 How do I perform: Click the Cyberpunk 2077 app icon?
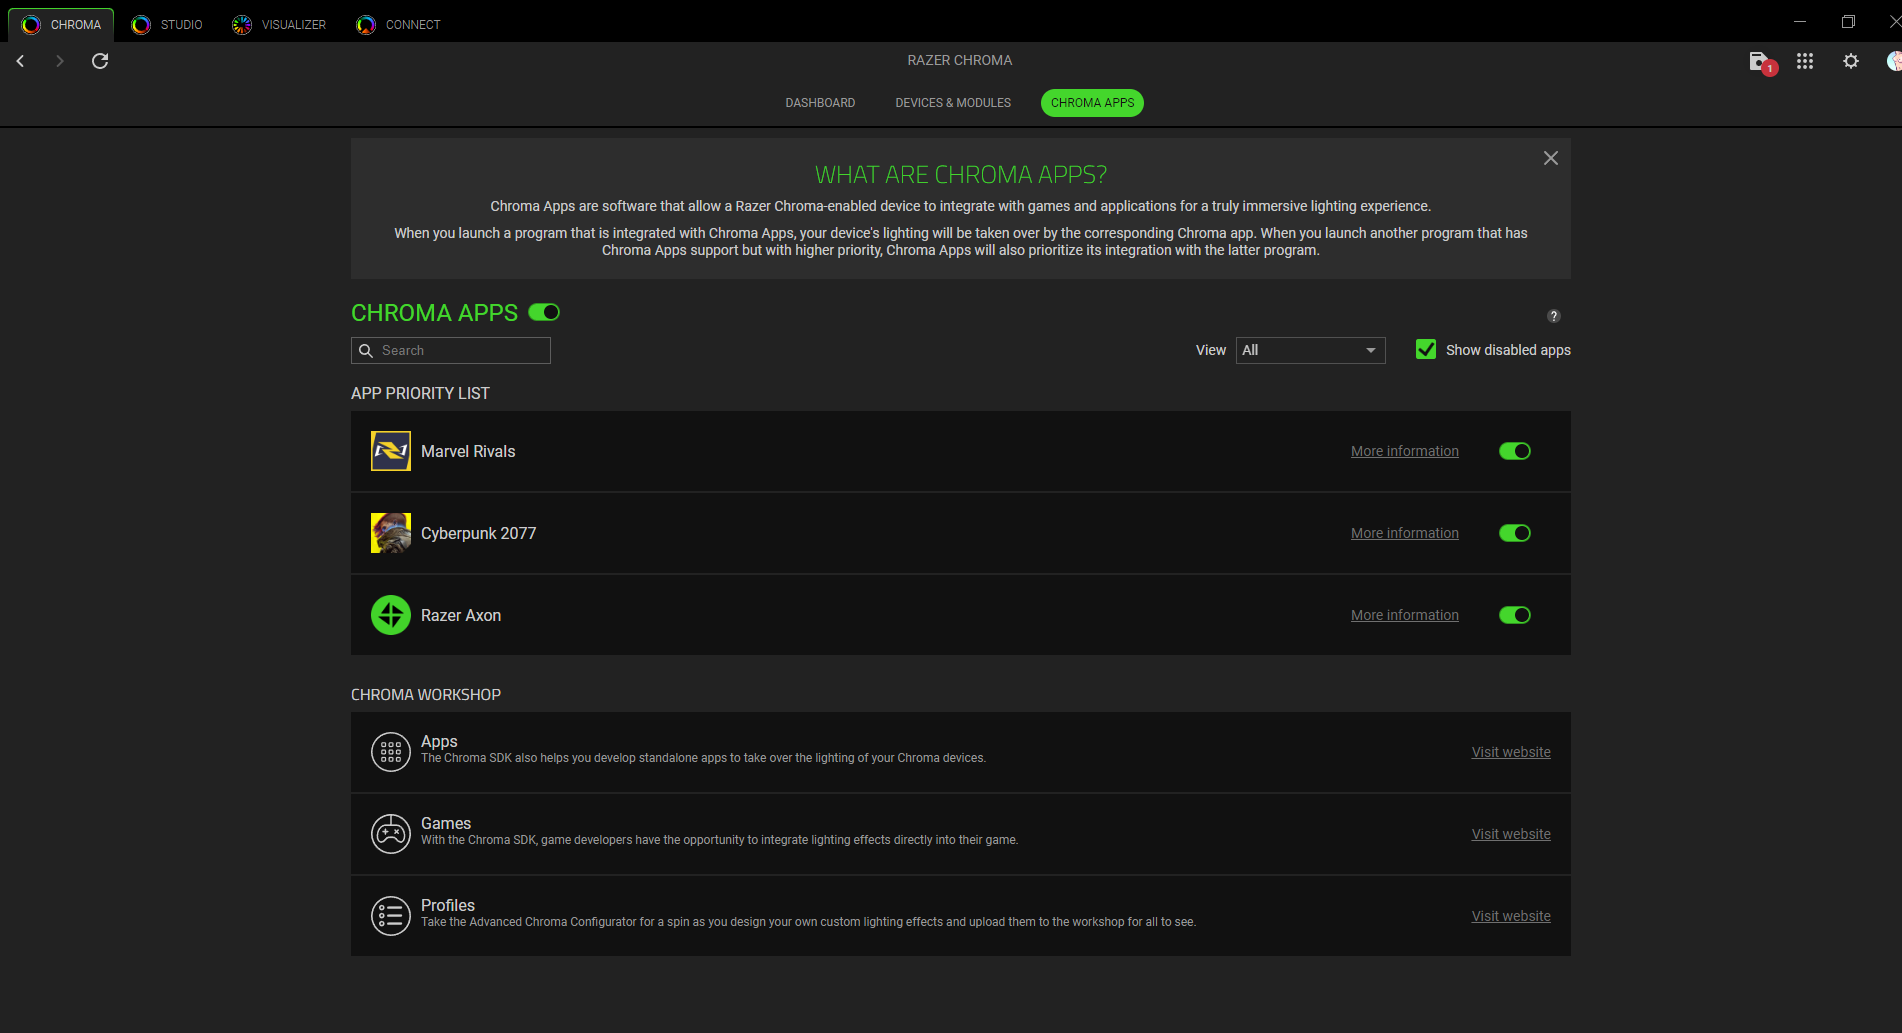coord(391,533)
